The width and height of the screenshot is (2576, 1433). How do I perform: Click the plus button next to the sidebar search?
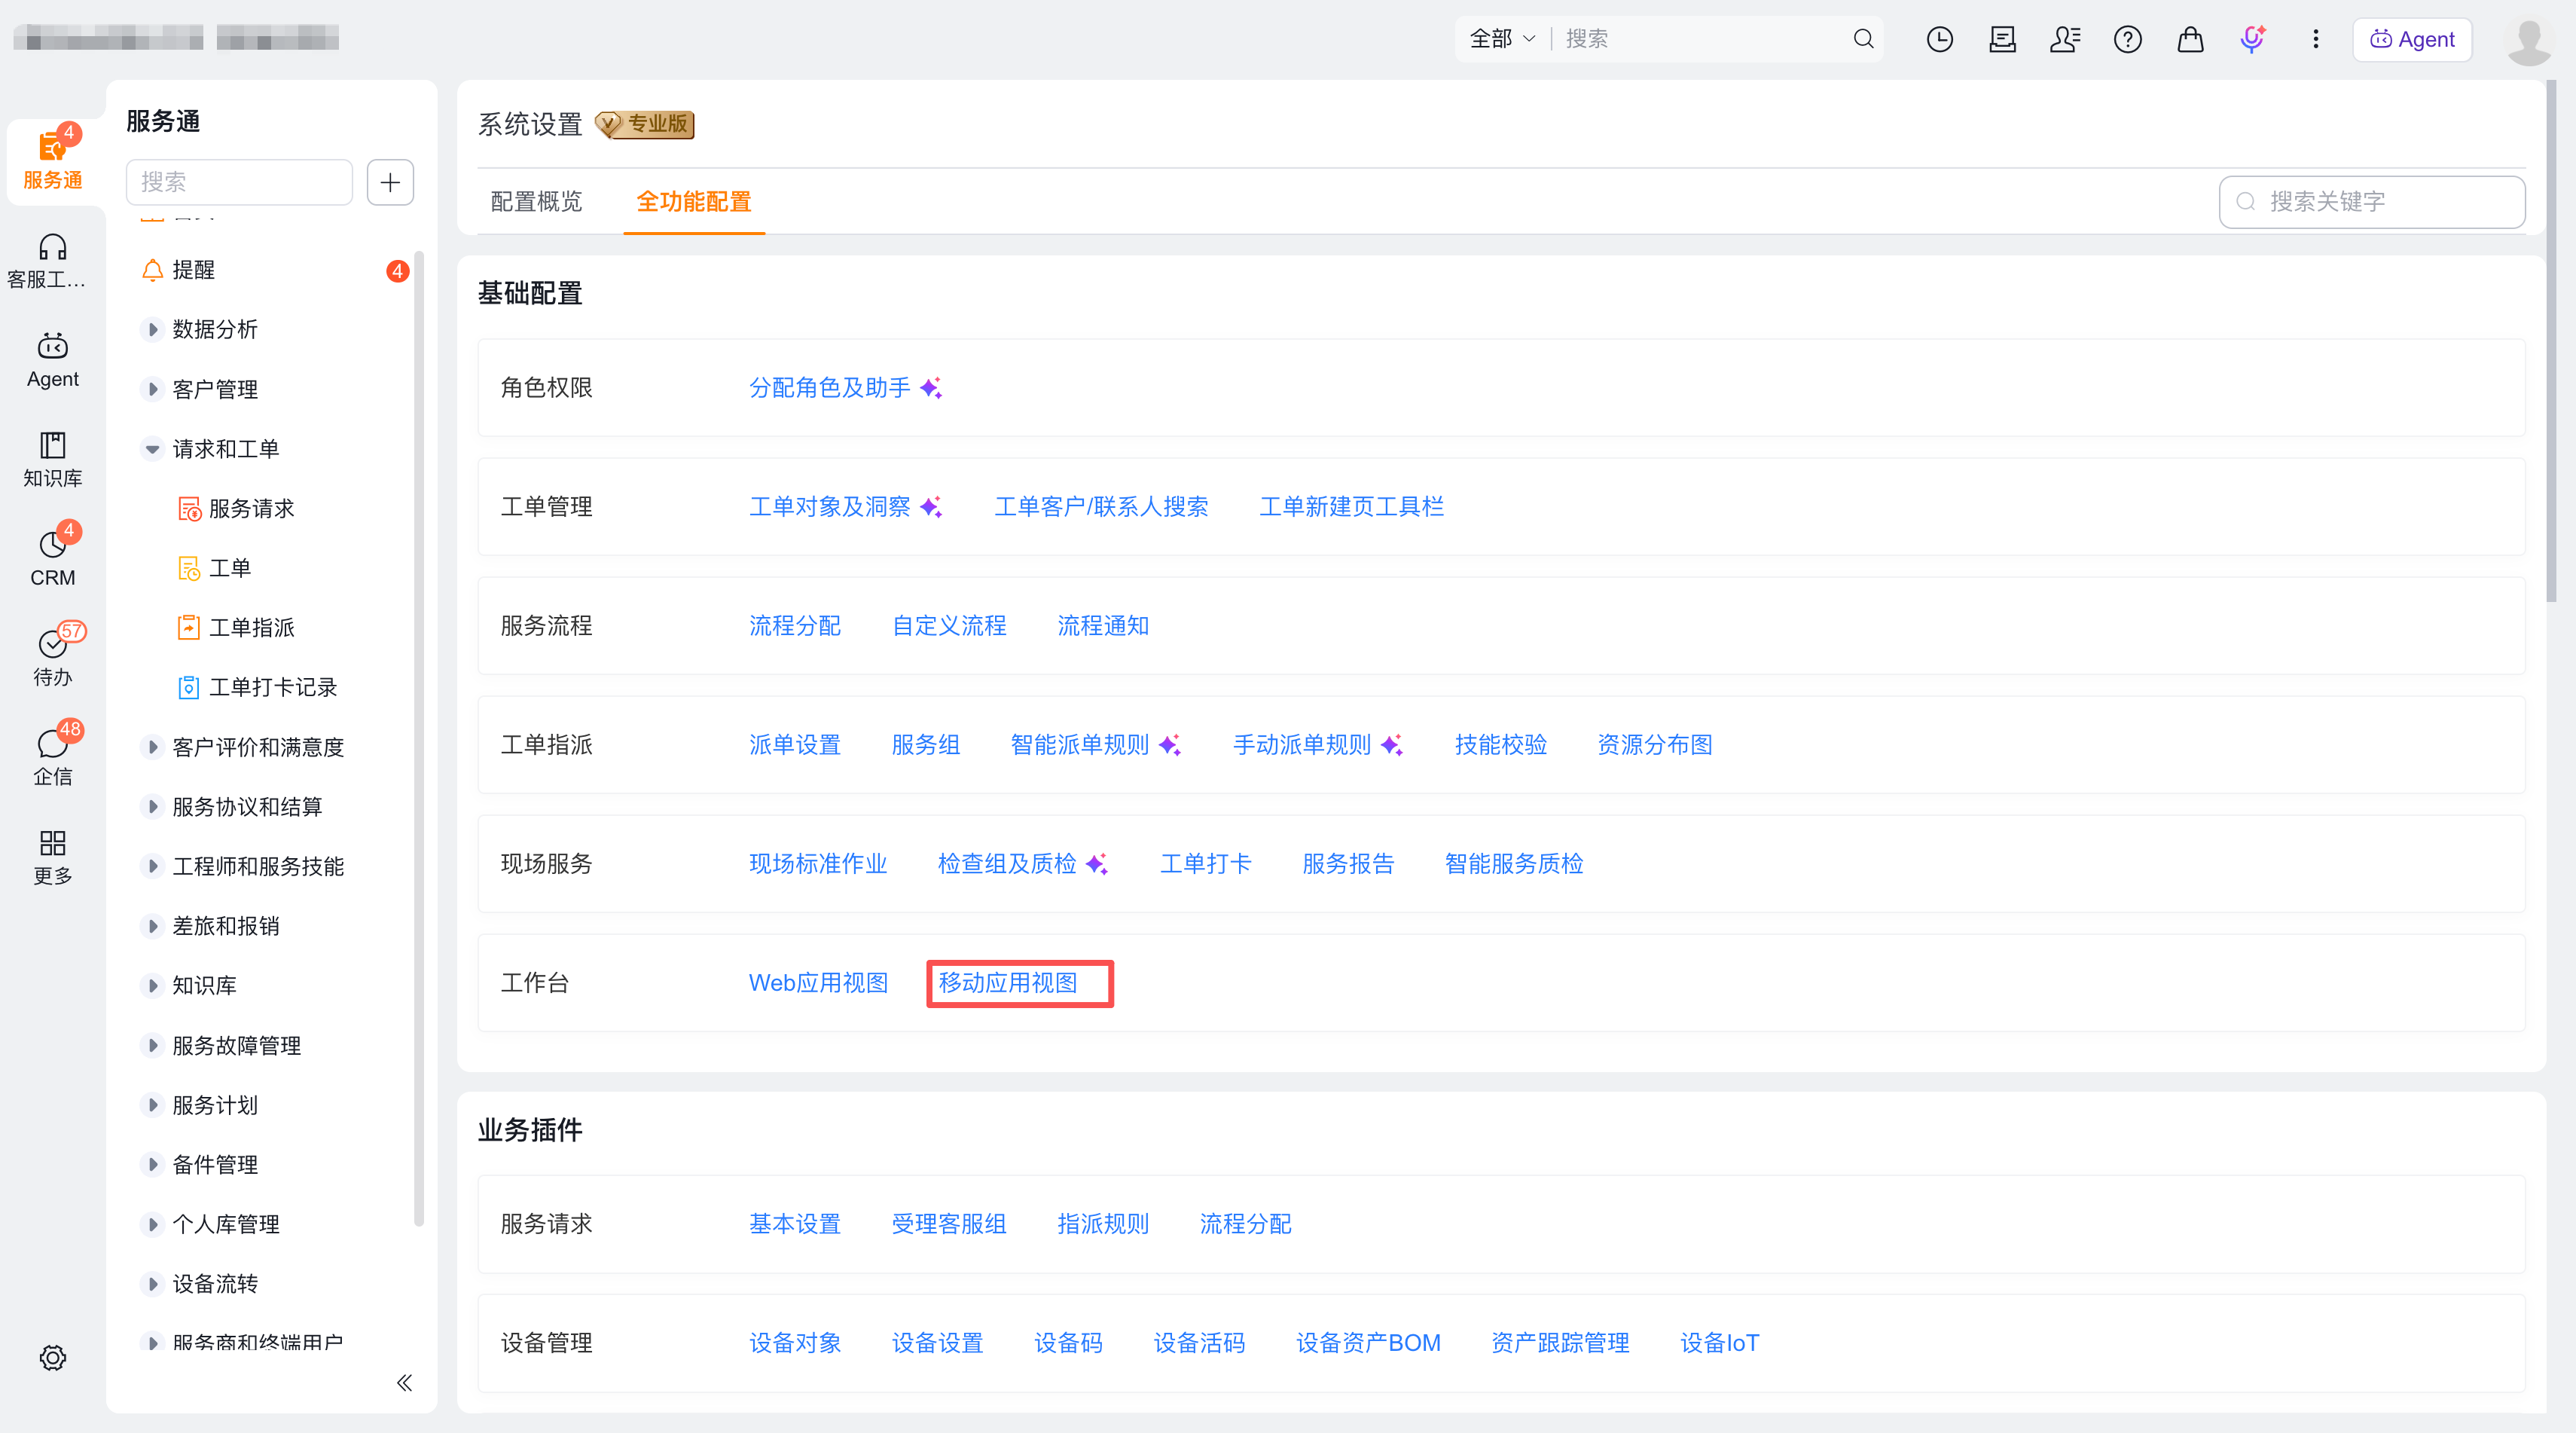(390, 182)
